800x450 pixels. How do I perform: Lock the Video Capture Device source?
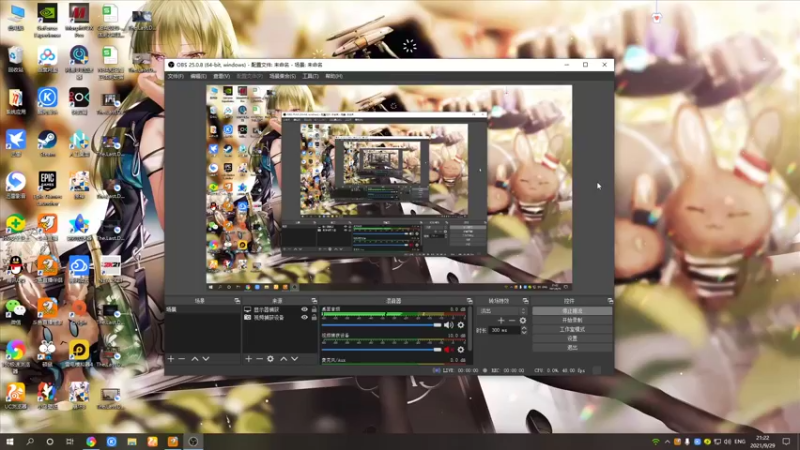click(314, 317)
